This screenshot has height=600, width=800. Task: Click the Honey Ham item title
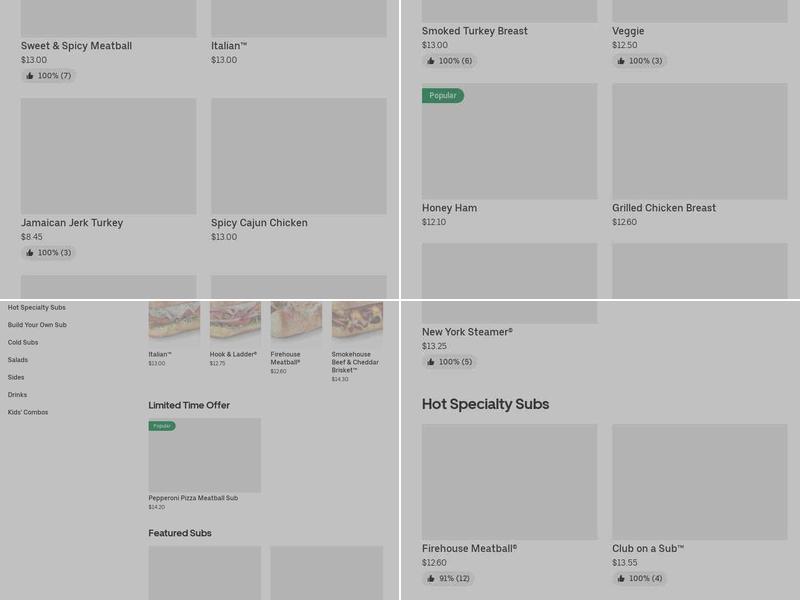coord(449,208)
